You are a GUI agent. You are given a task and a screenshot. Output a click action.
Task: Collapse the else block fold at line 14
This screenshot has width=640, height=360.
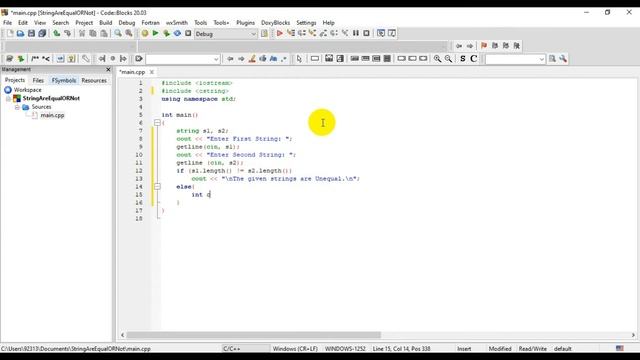(157, 187)
